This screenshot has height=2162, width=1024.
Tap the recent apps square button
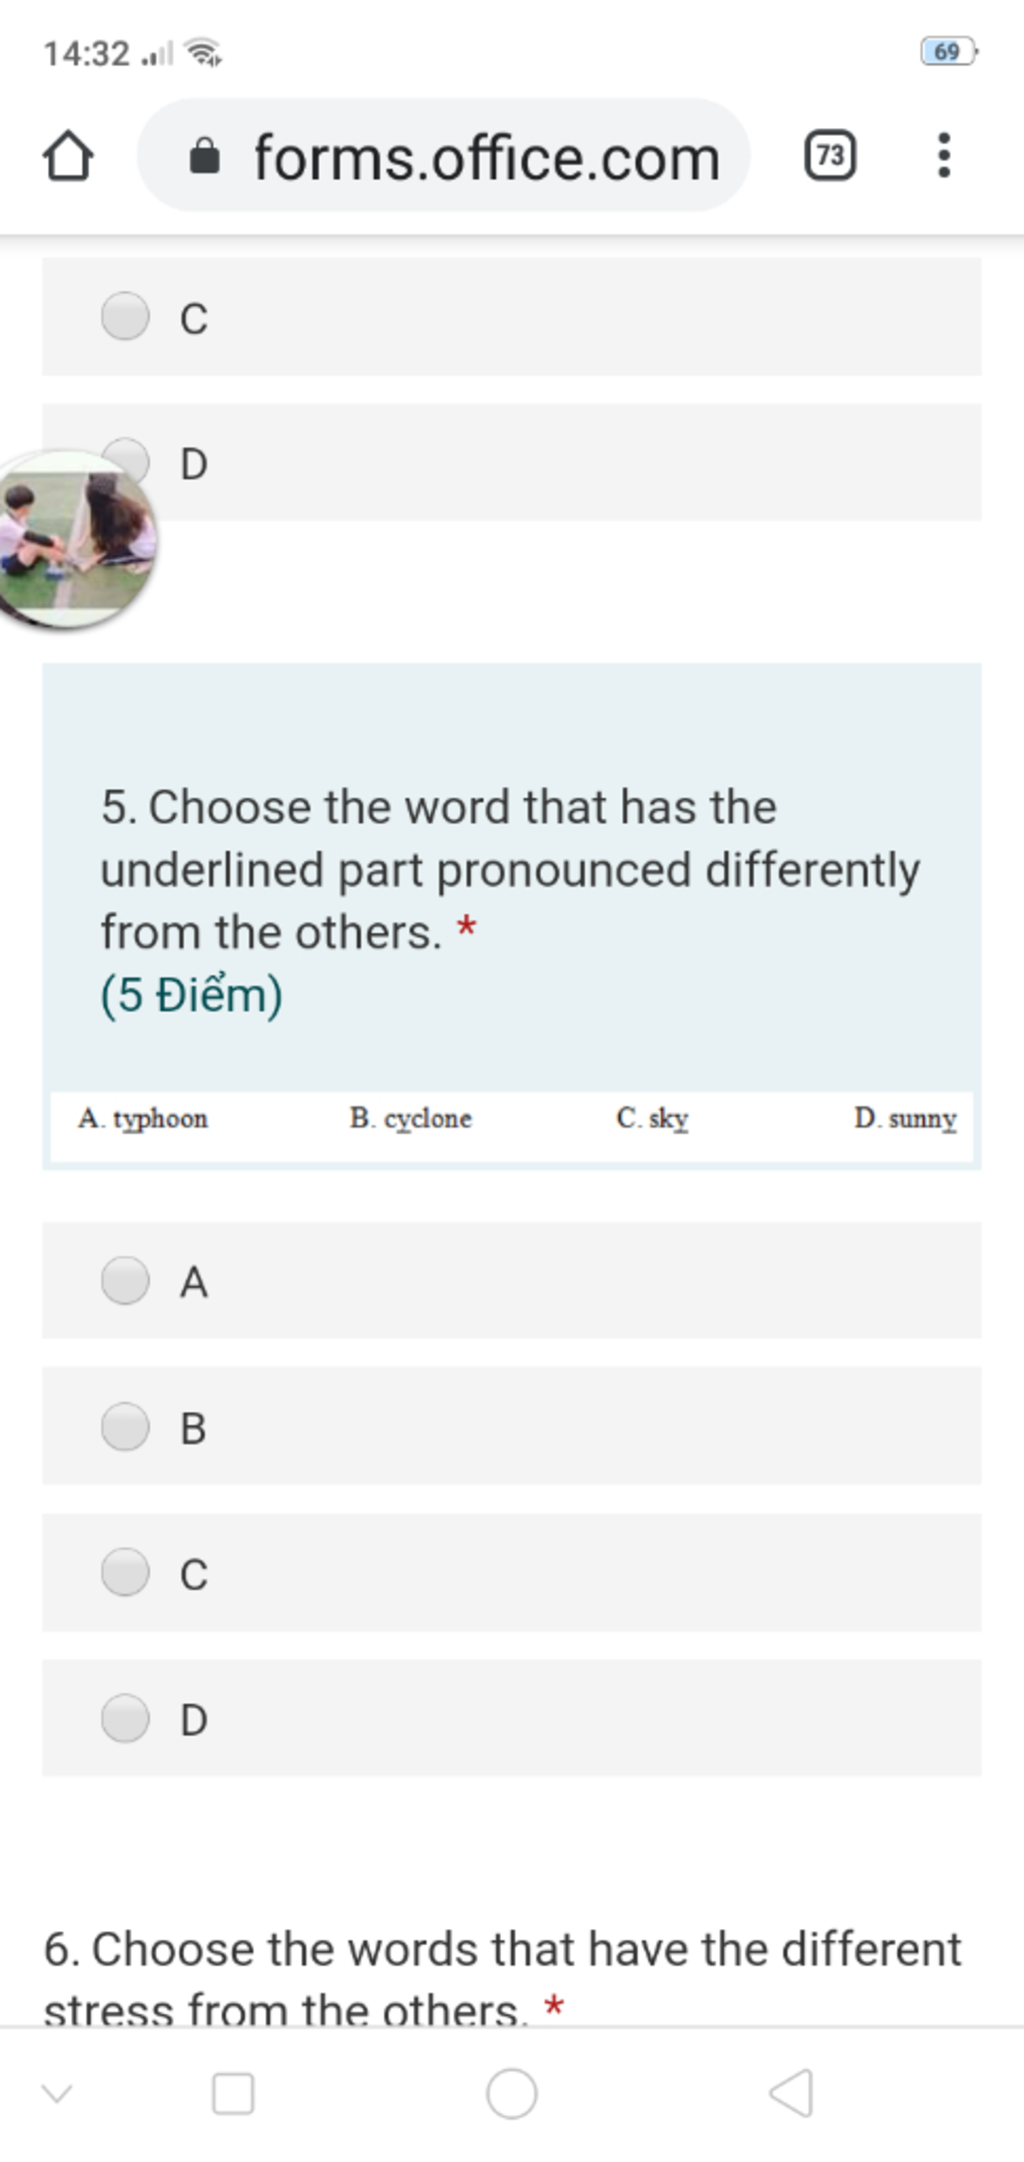(x=233, y=2093)
